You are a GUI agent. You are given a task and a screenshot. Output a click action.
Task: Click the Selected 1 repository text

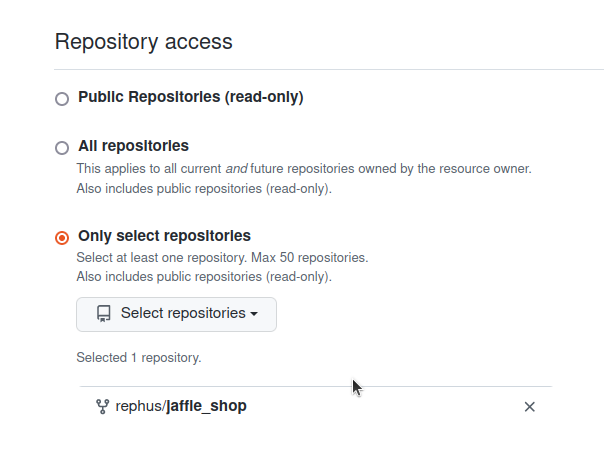[139, 358]
